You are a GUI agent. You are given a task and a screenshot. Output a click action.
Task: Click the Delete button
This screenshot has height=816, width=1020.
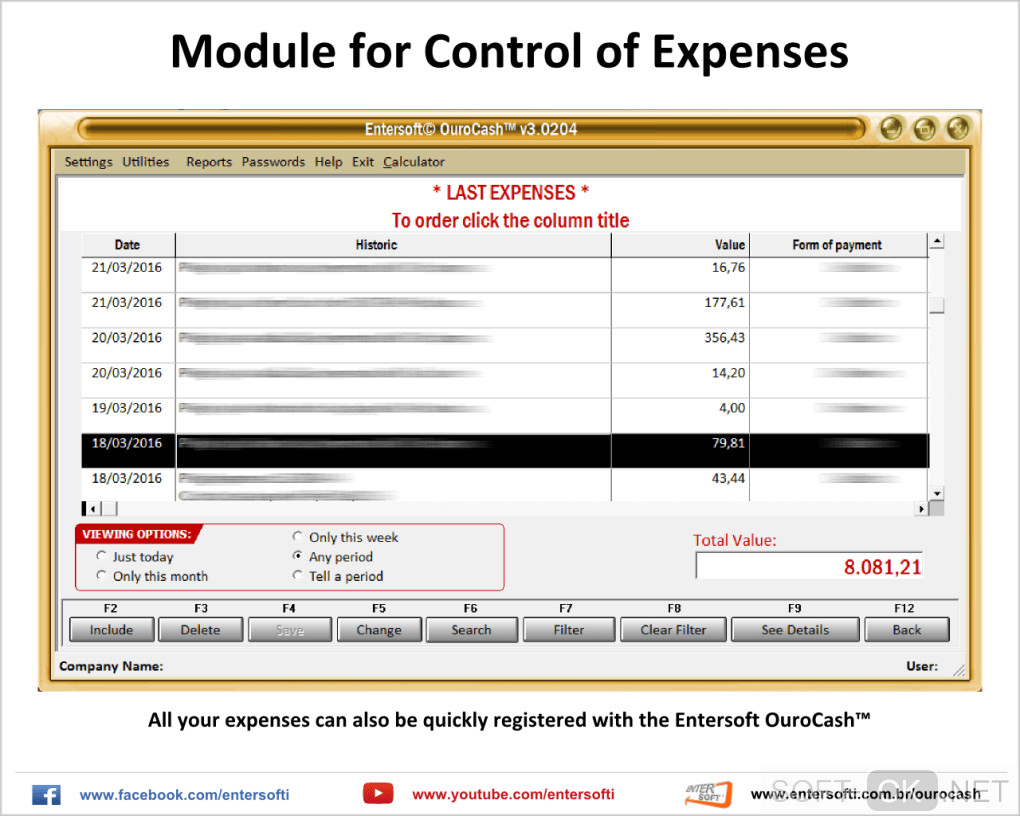pos(200,630)
